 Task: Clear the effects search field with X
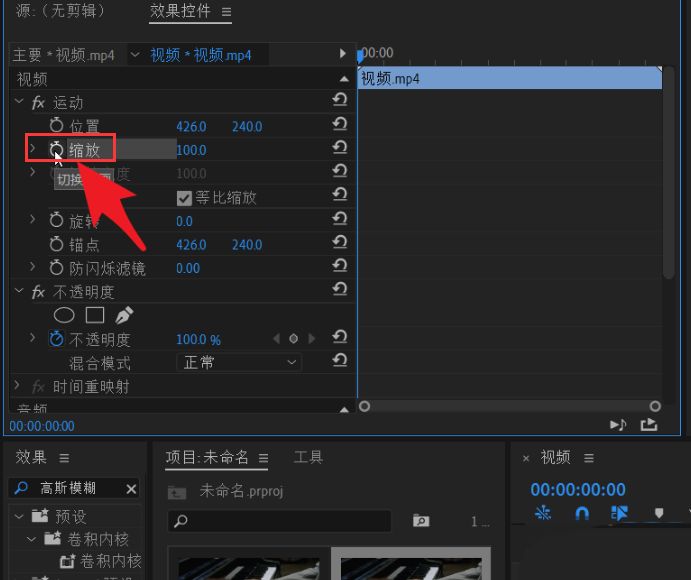(x=131, y=488)
